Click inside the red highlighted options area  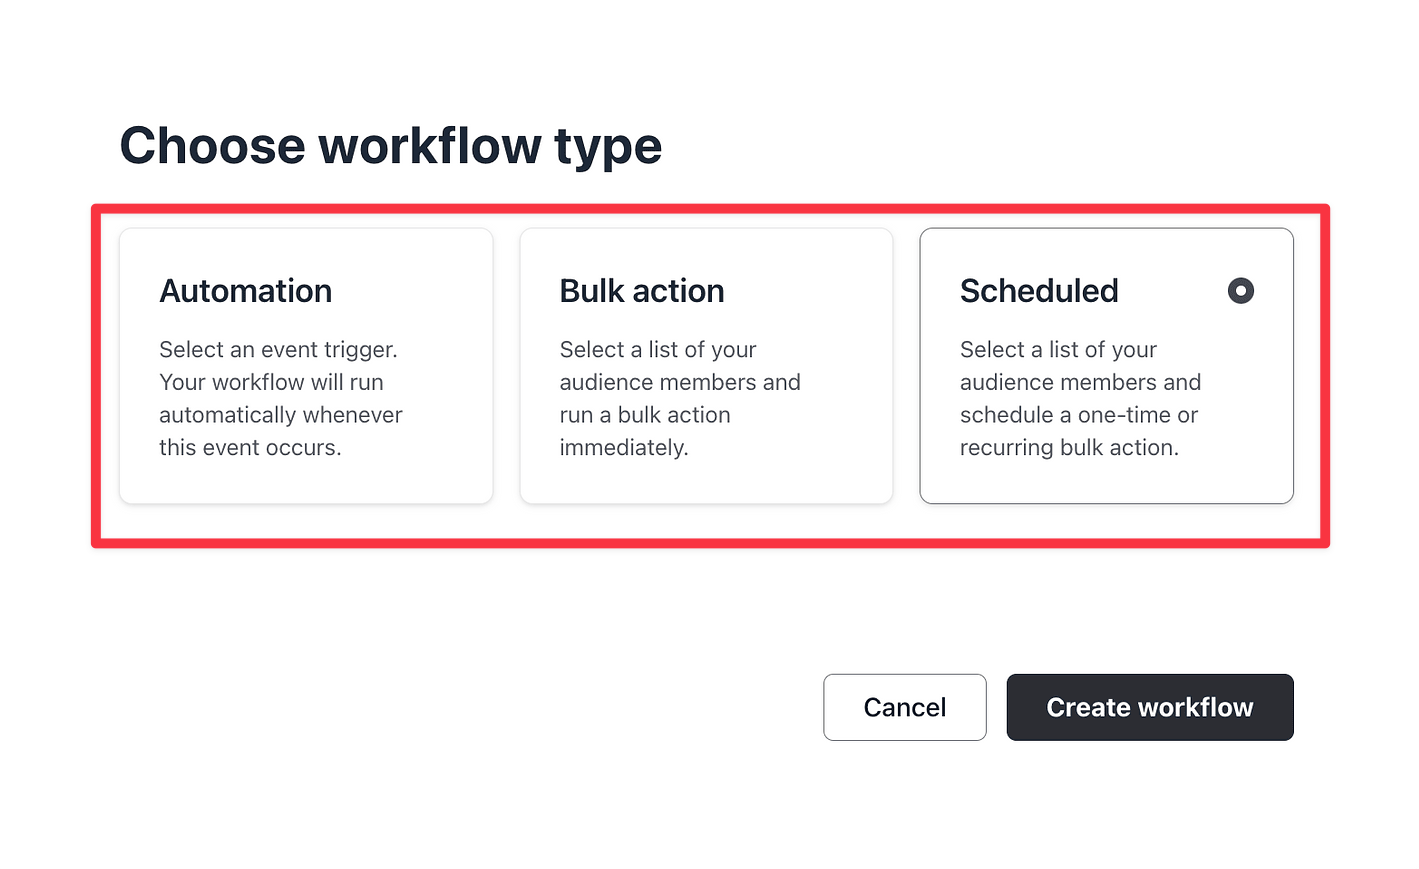click(x=710, y=375)
